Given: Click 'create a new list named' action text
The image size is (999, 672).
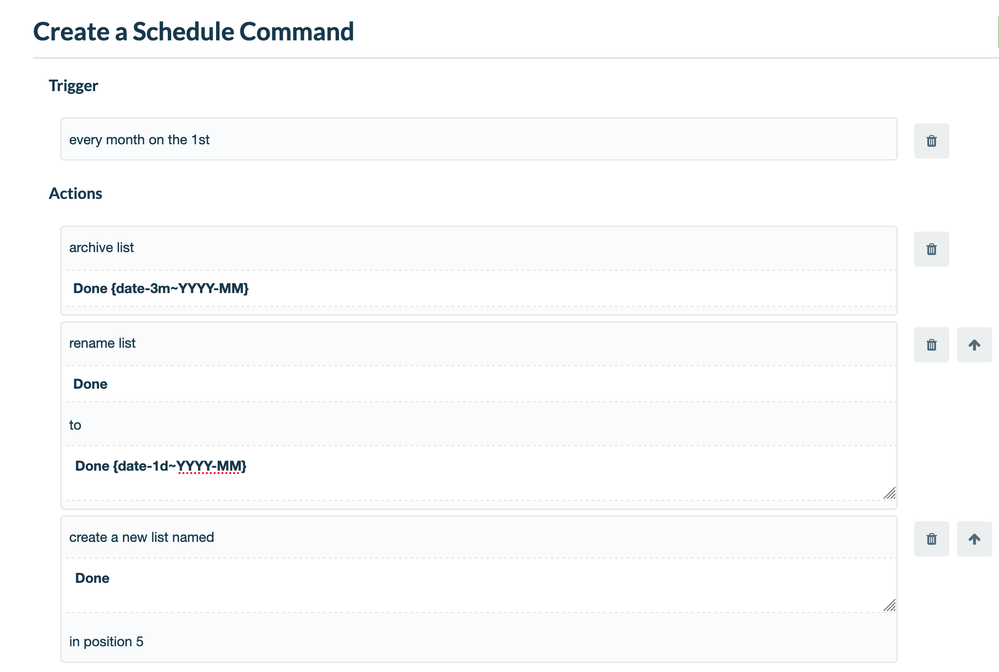Looking at the screenshot, I should (x=141, y=538).
